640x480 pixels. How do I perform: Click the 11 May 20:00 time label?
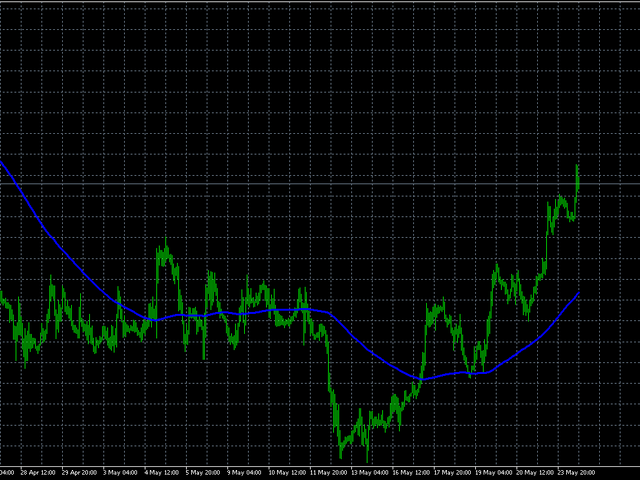click(328, 473)
